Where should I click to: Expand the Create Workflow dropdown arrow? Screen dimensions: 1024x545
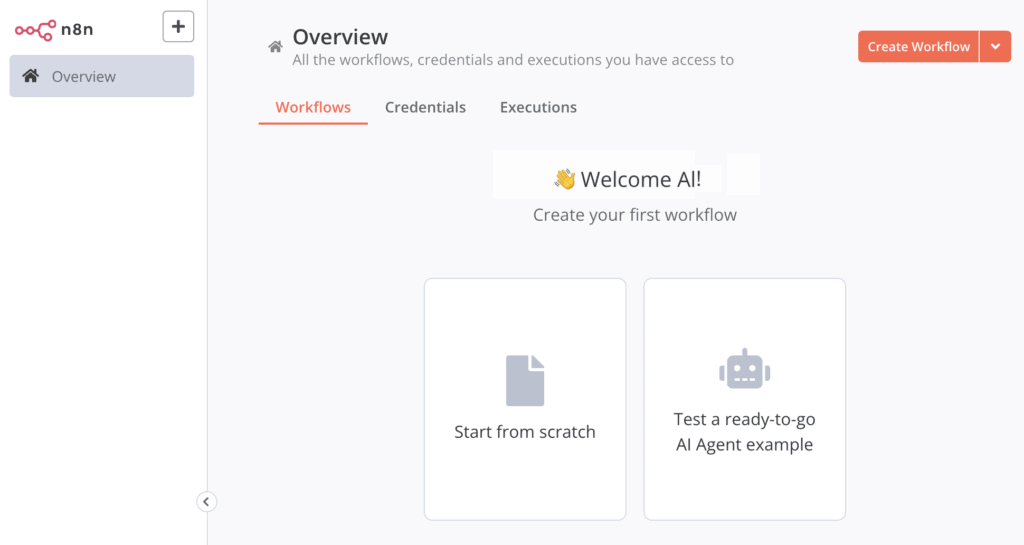tap(995, 47)
